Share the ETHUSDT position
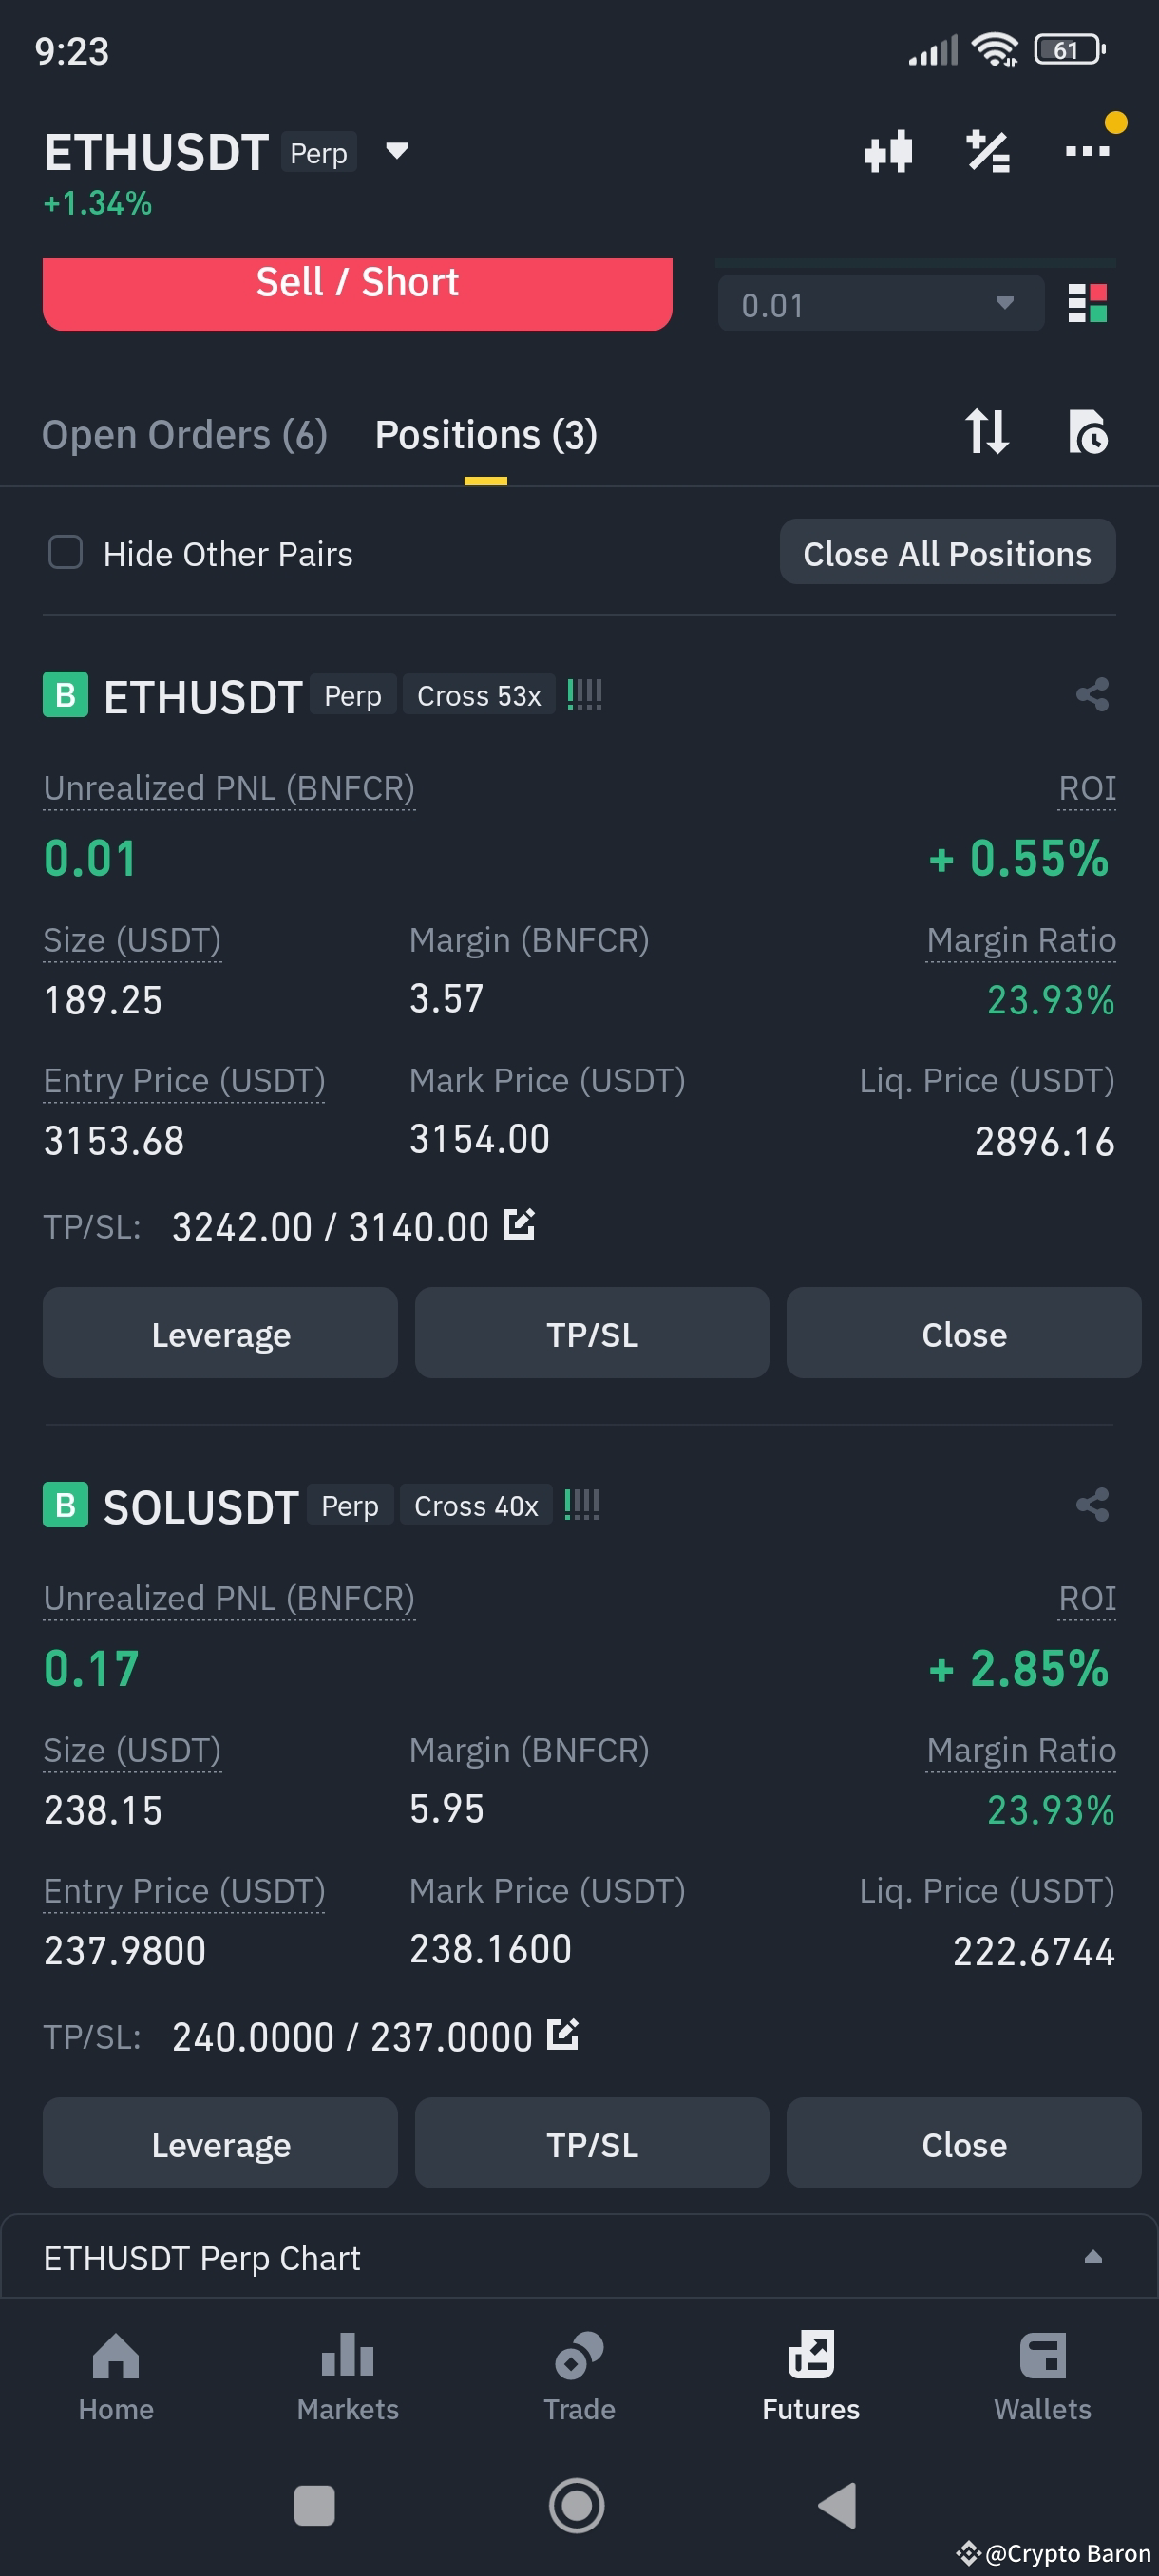This screenshot has width=1159, height=2576. (x=1093, y=695)
